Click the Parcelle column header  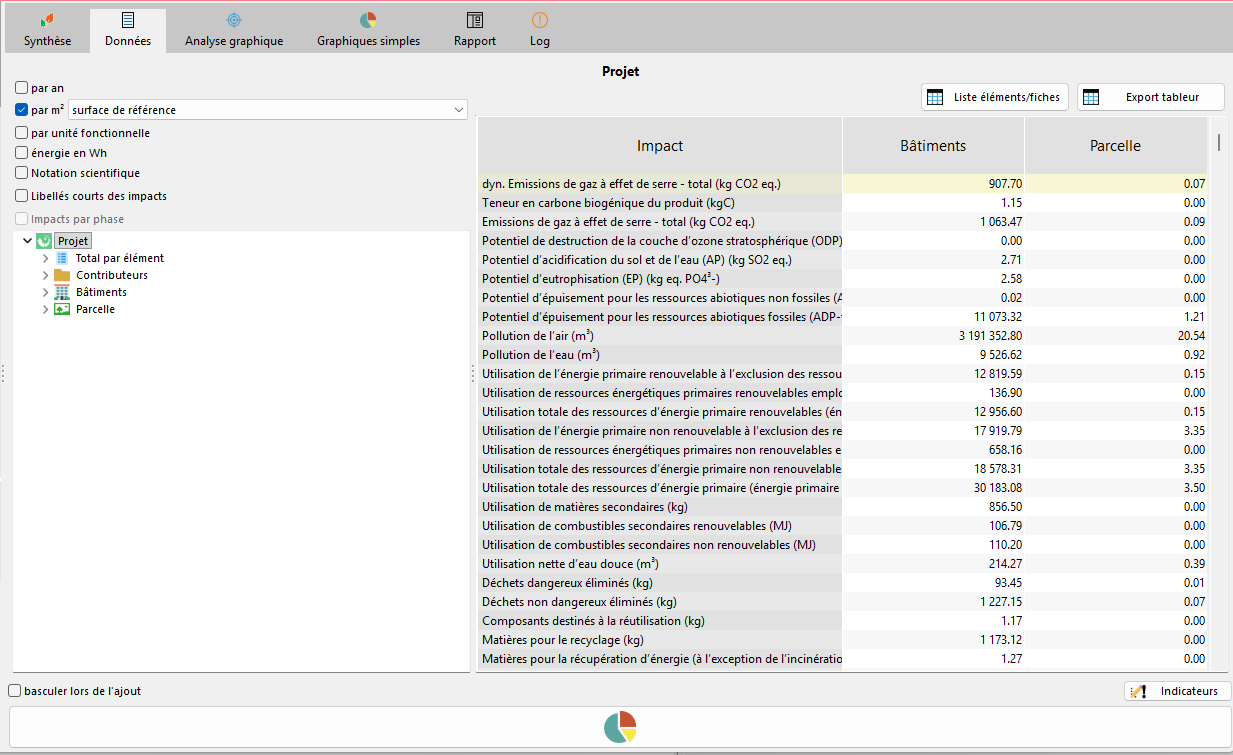pos(1115,146)
